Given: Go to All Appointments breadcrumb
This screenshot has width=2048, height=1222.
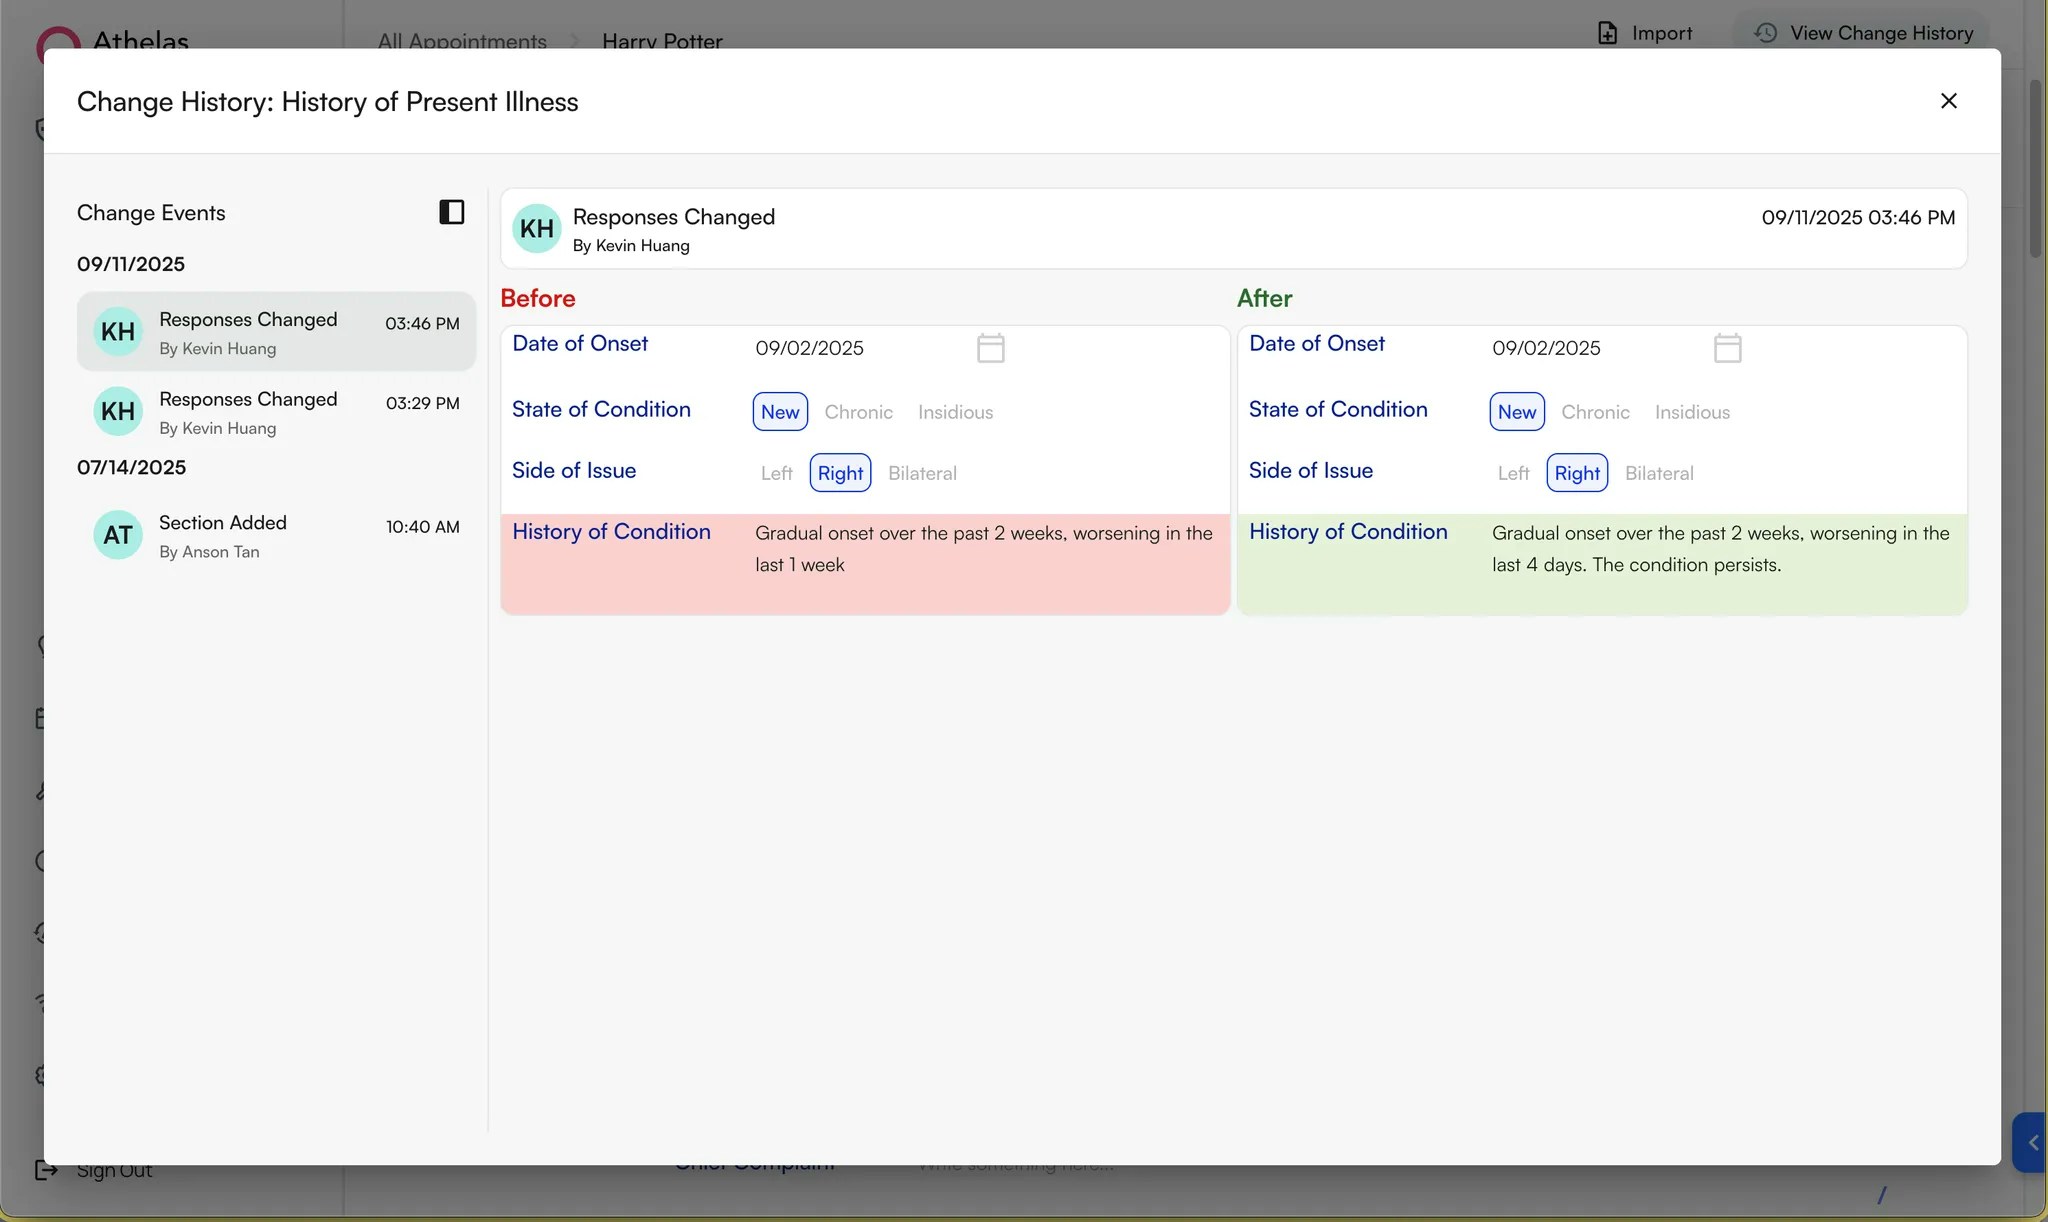Looking at the screenshot, I should coord(462,41).
